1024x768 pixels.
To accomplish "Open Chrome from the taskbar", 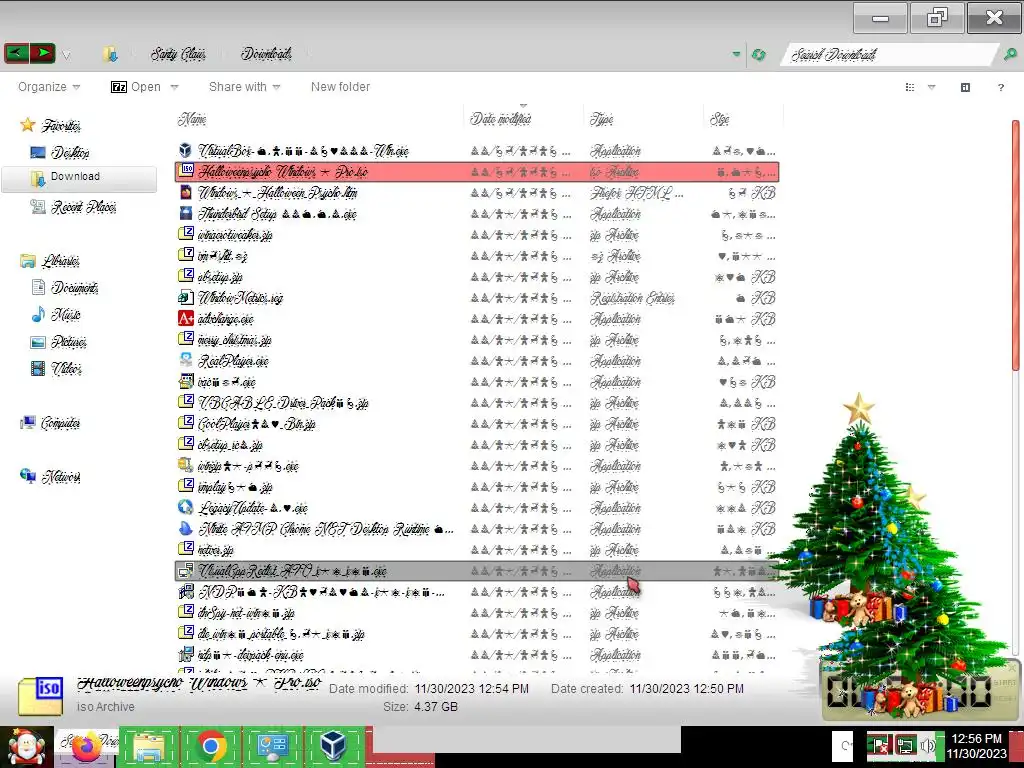I will click(x=210, y=746).
